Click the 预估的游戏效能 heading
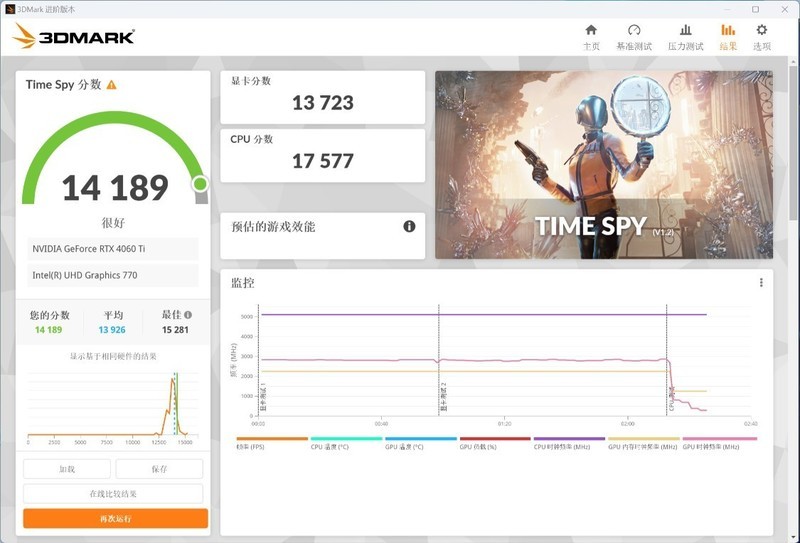The height and width of the screenshot is (543, 800). [273, 227]
